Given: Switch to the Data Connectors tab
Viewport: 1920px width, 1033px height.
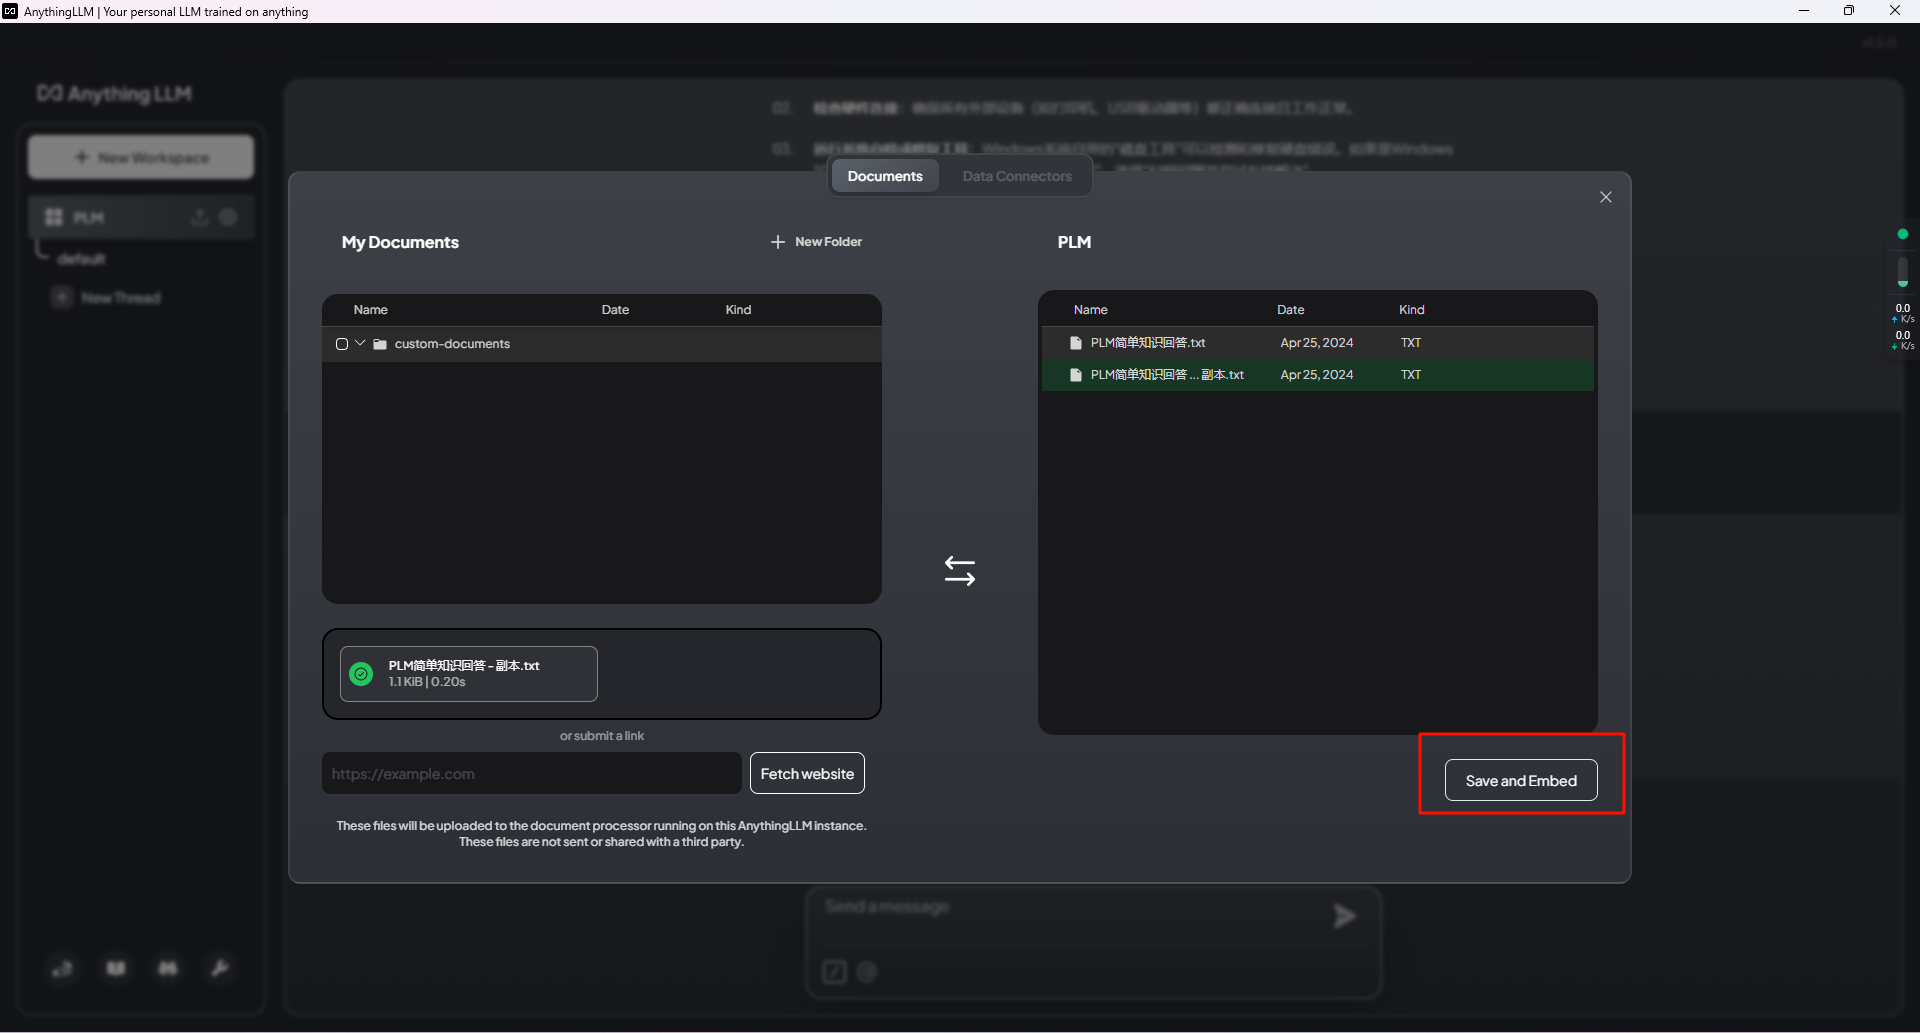Looking at the screenshot, I should (x=1016, y=176).
